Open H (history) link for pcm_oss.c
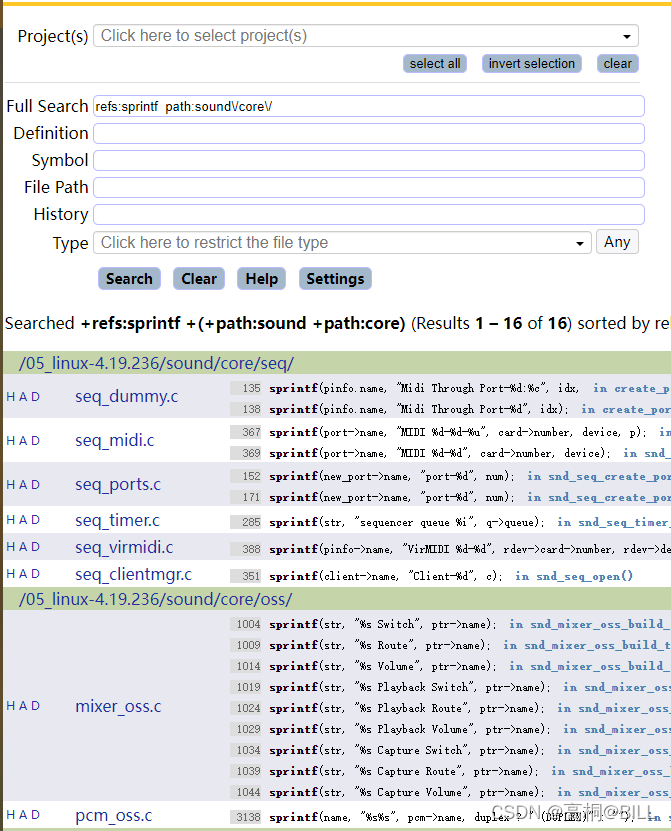Image resolution: width=671 pixels, height=831 pixels. (11, 815)
